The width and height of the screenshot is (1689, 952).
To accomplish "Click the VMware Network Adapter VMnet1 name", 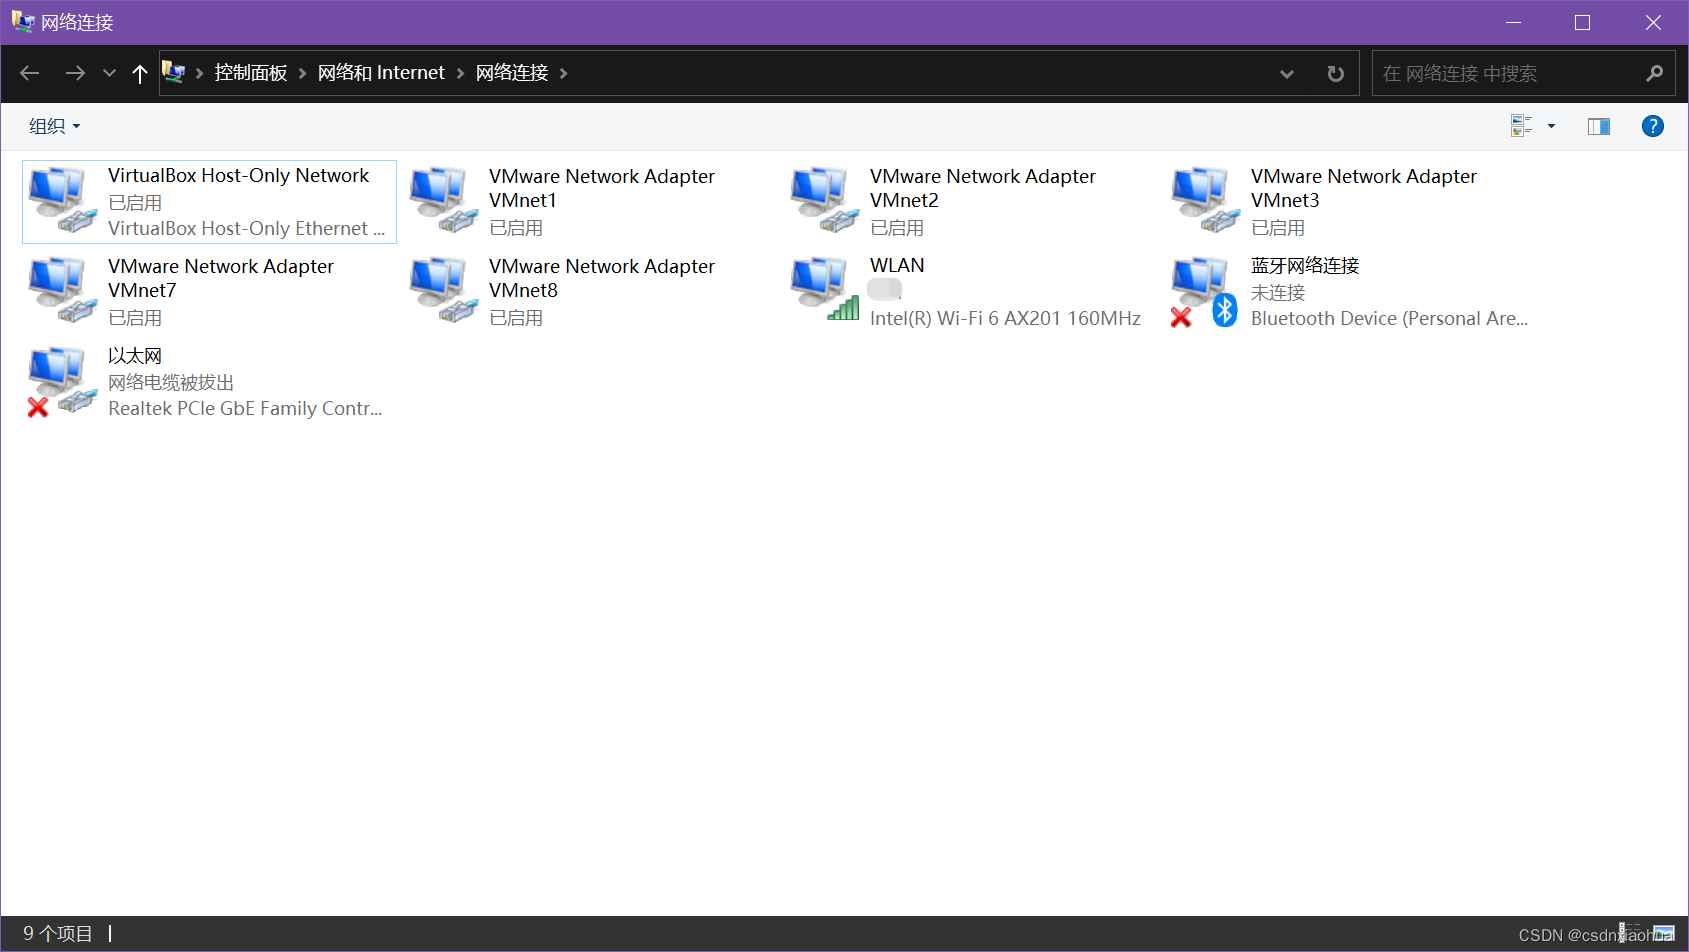I will tap(602, 188).
